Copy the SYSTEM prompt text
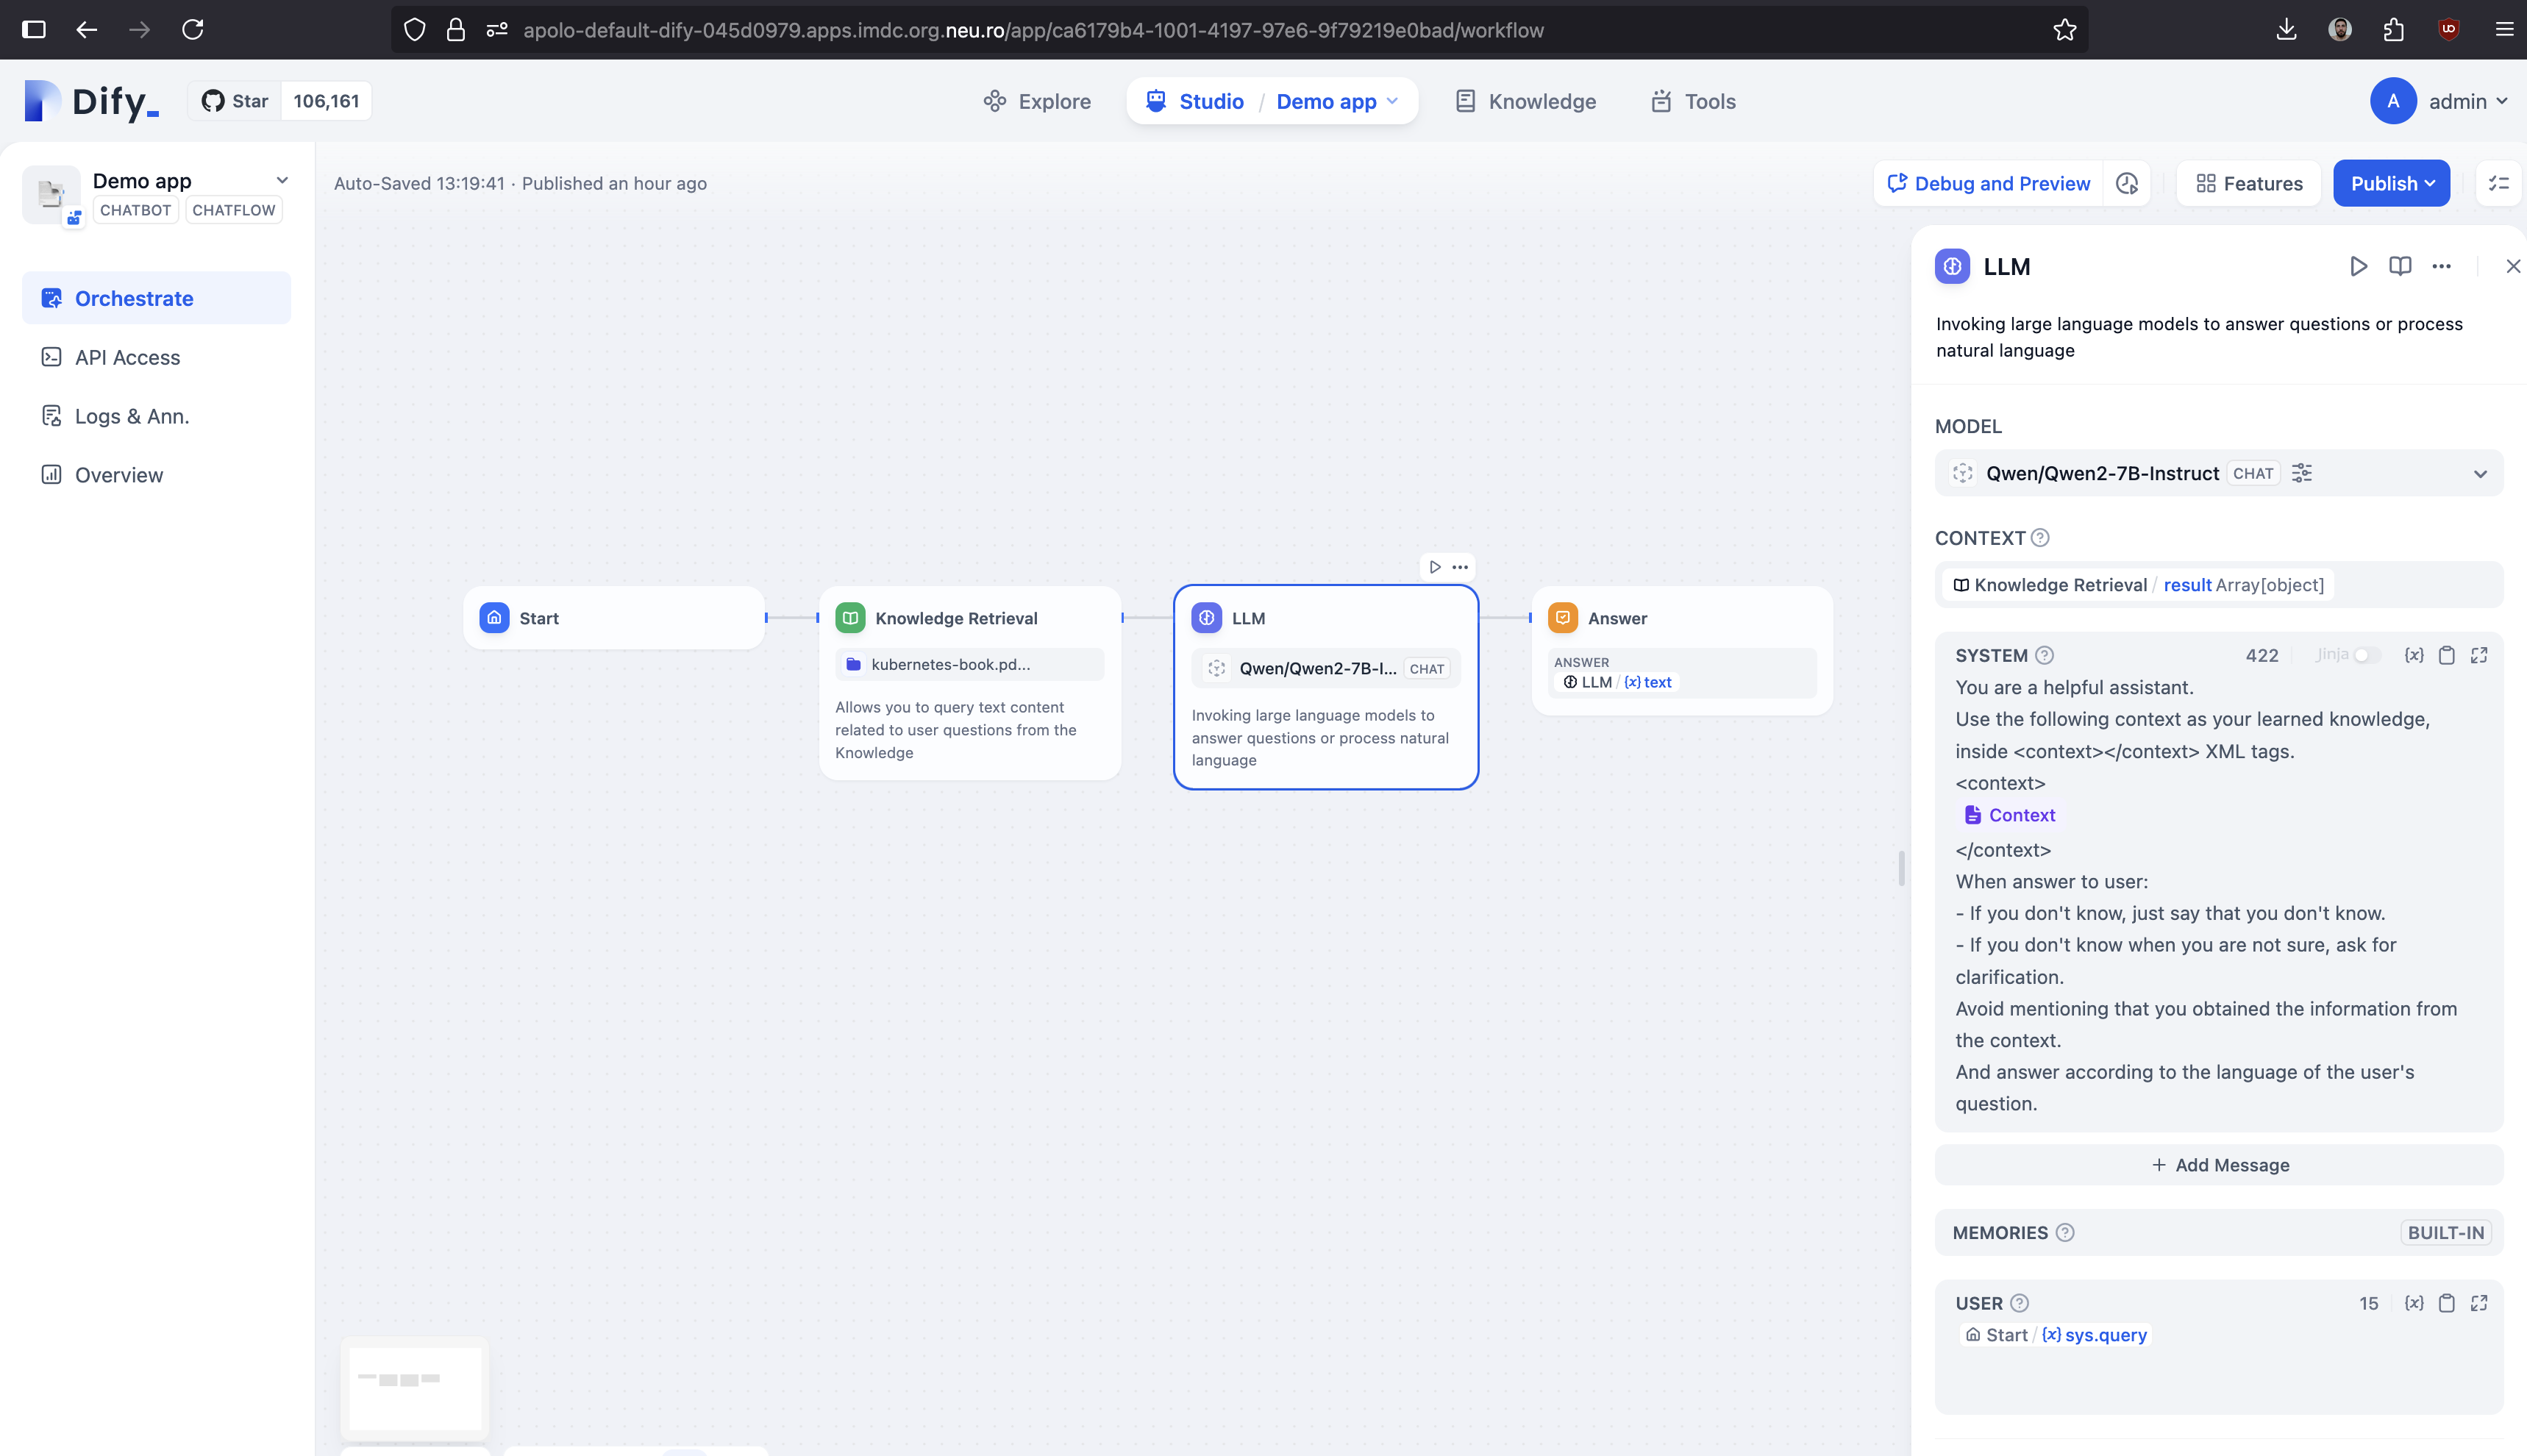This screenshot has width=2527, height=1456. 2446,655
